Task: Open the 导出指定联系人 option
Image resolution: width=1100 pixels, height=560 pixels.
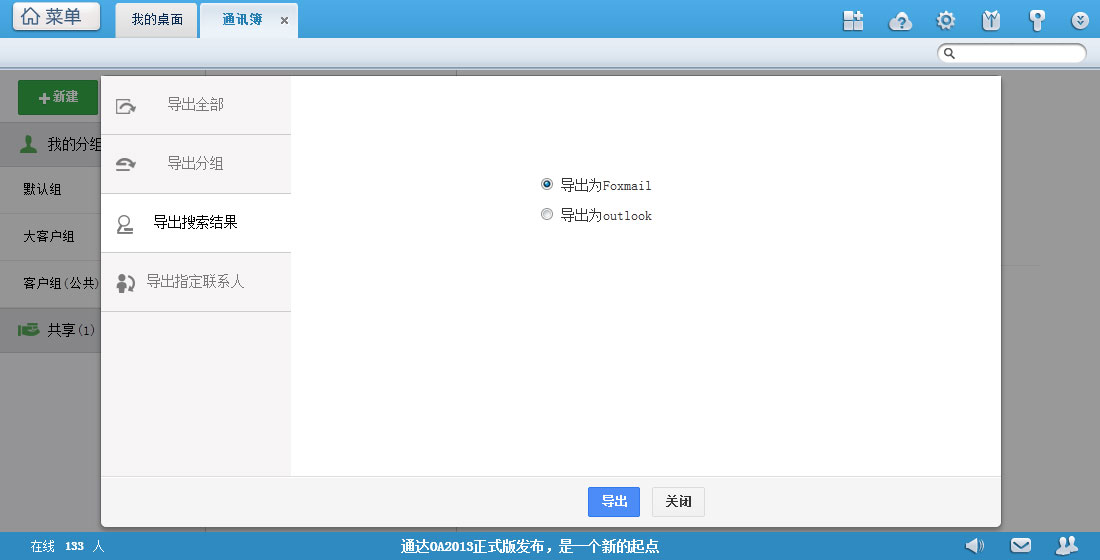Action: pyautogui.click(x=195, y=282)
